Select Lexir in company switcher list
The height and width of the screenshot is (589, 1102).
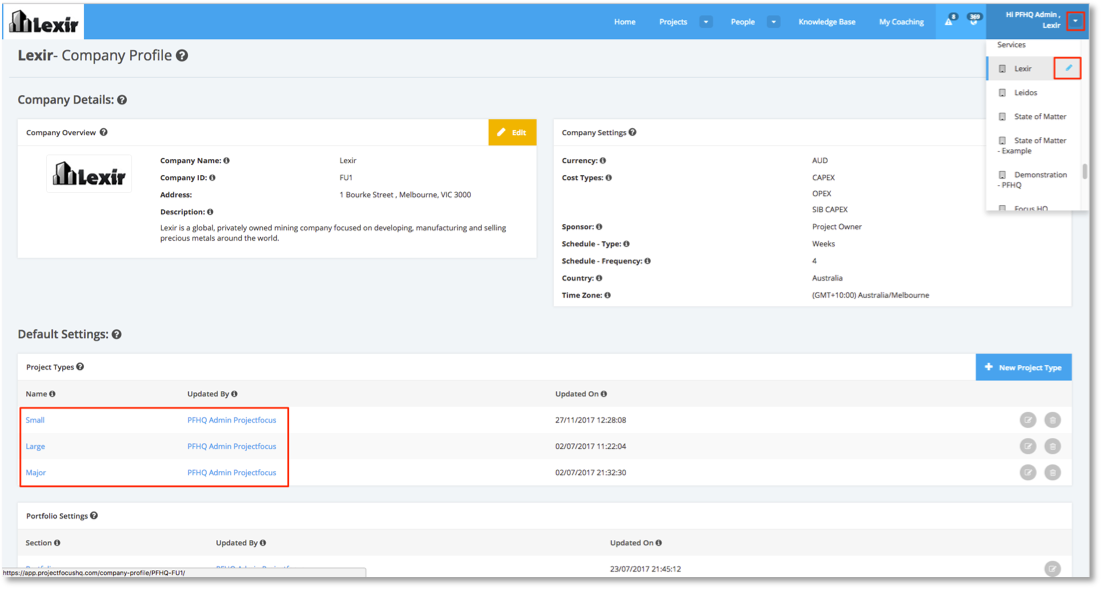1023,69
